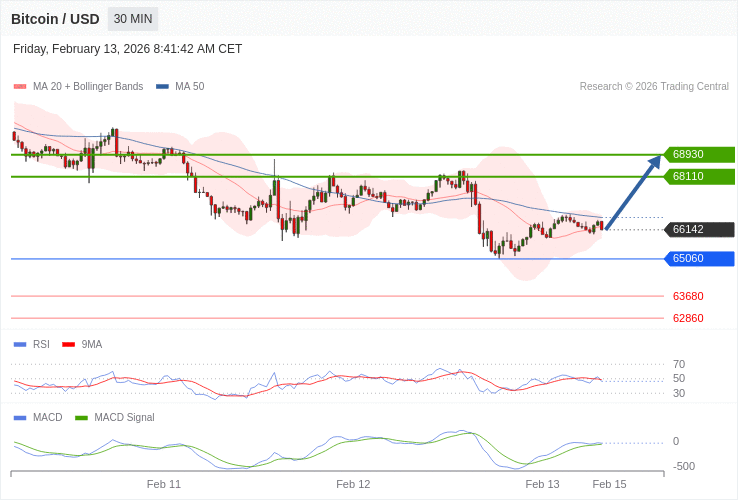Click the RSI blue legend marker
The height and width of the screenshot is (500, 738).
click(20, 345)
